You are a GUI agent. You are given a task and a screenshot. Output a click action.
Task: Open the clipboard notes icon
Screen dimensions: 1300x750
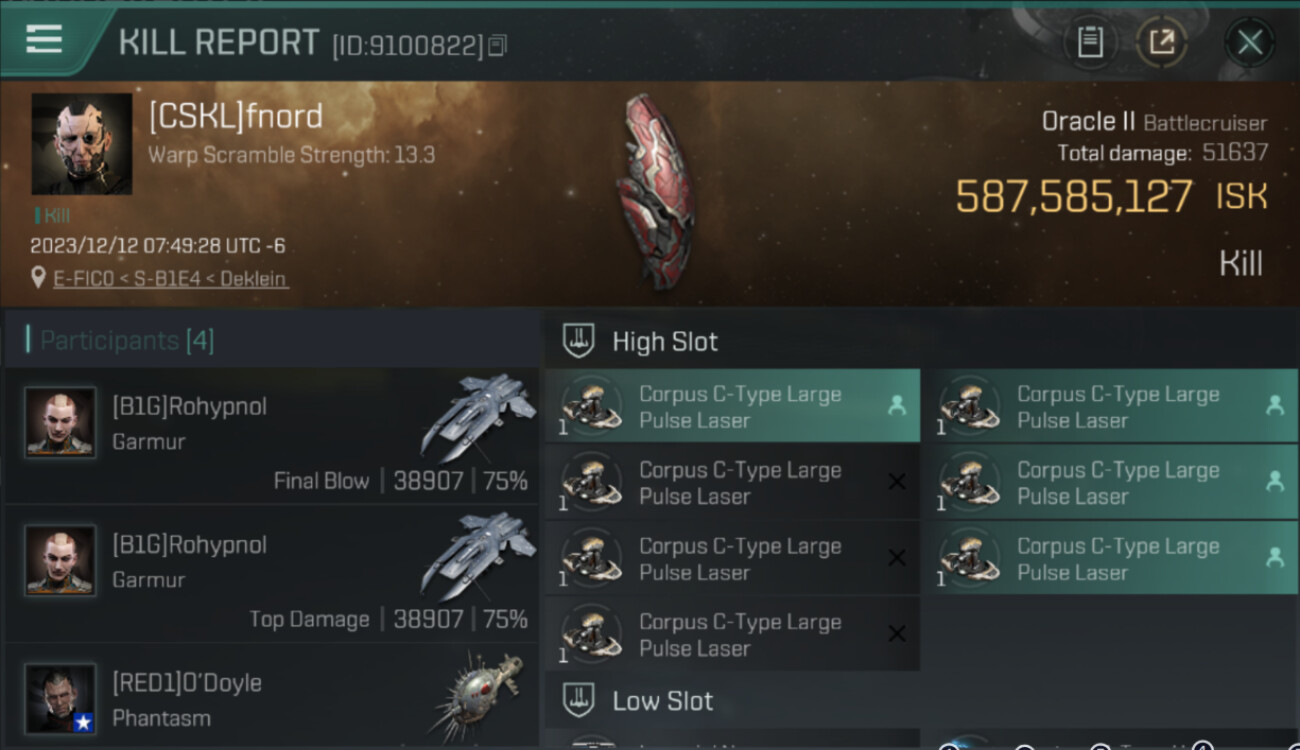(x=1090, y=42)
